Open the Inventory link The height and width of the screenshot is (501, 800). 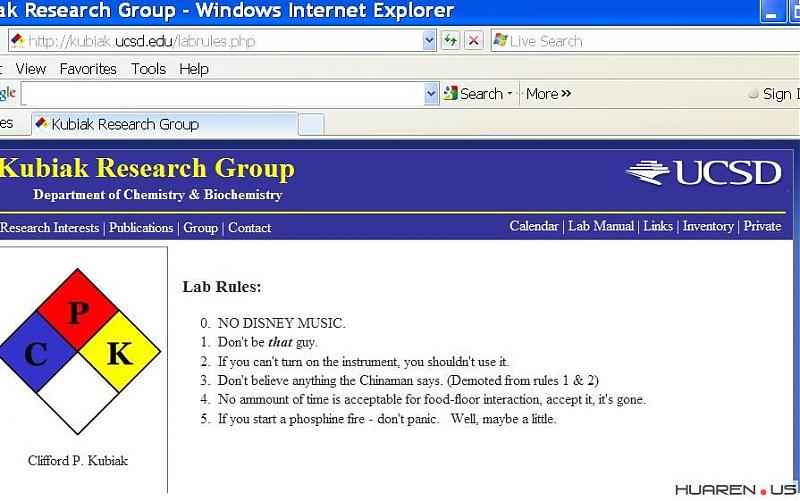(708, 226)
